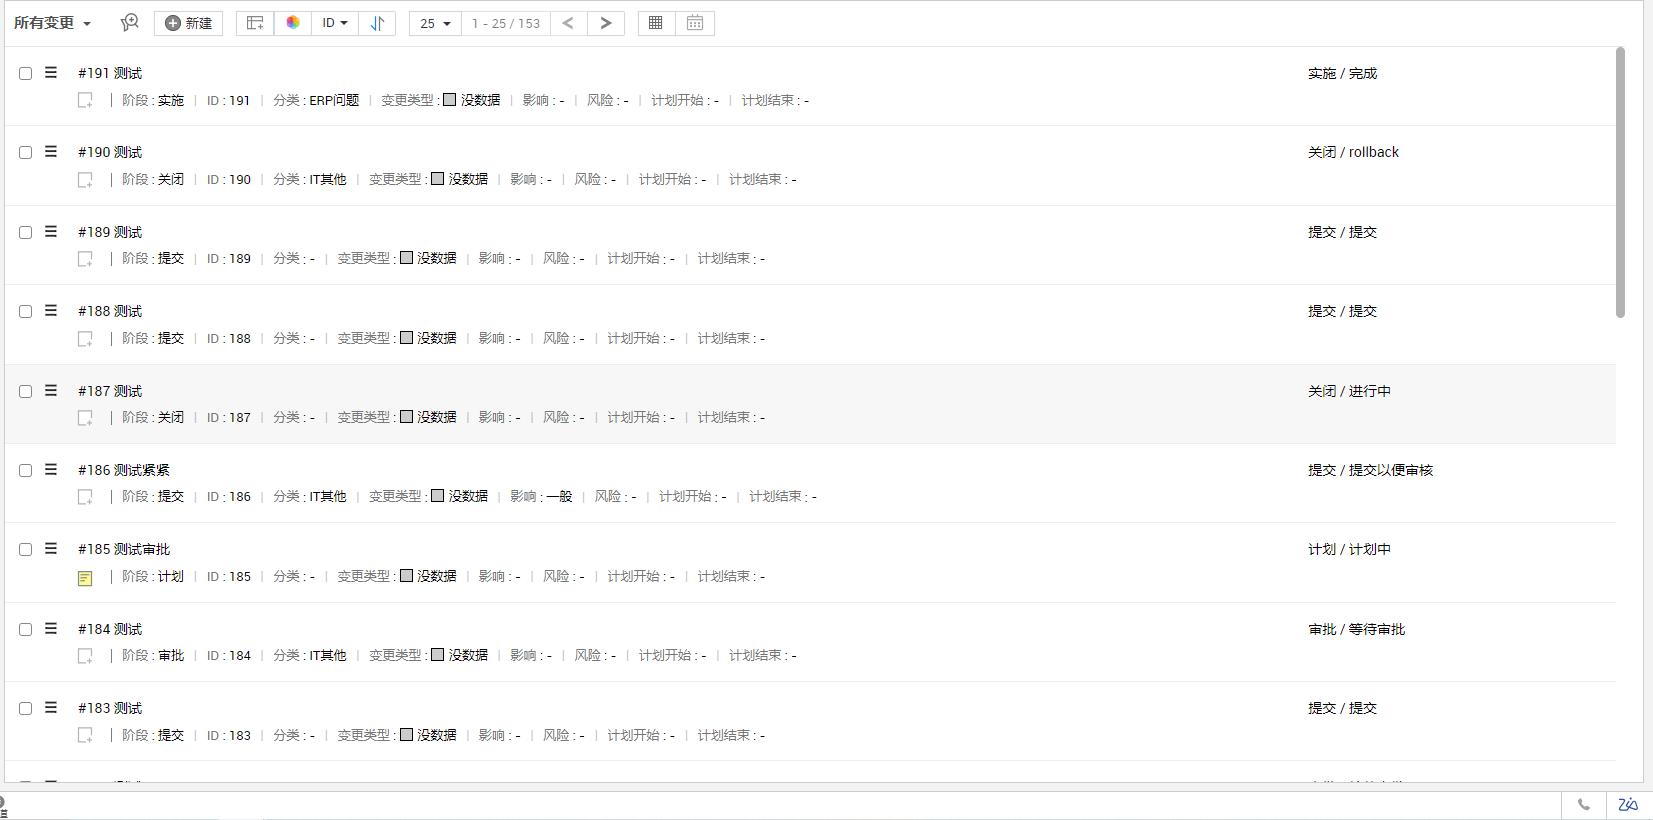This screenshot has width=1653, height=820.
Task: Open the phone call icon in footer
Action: 1584,805
